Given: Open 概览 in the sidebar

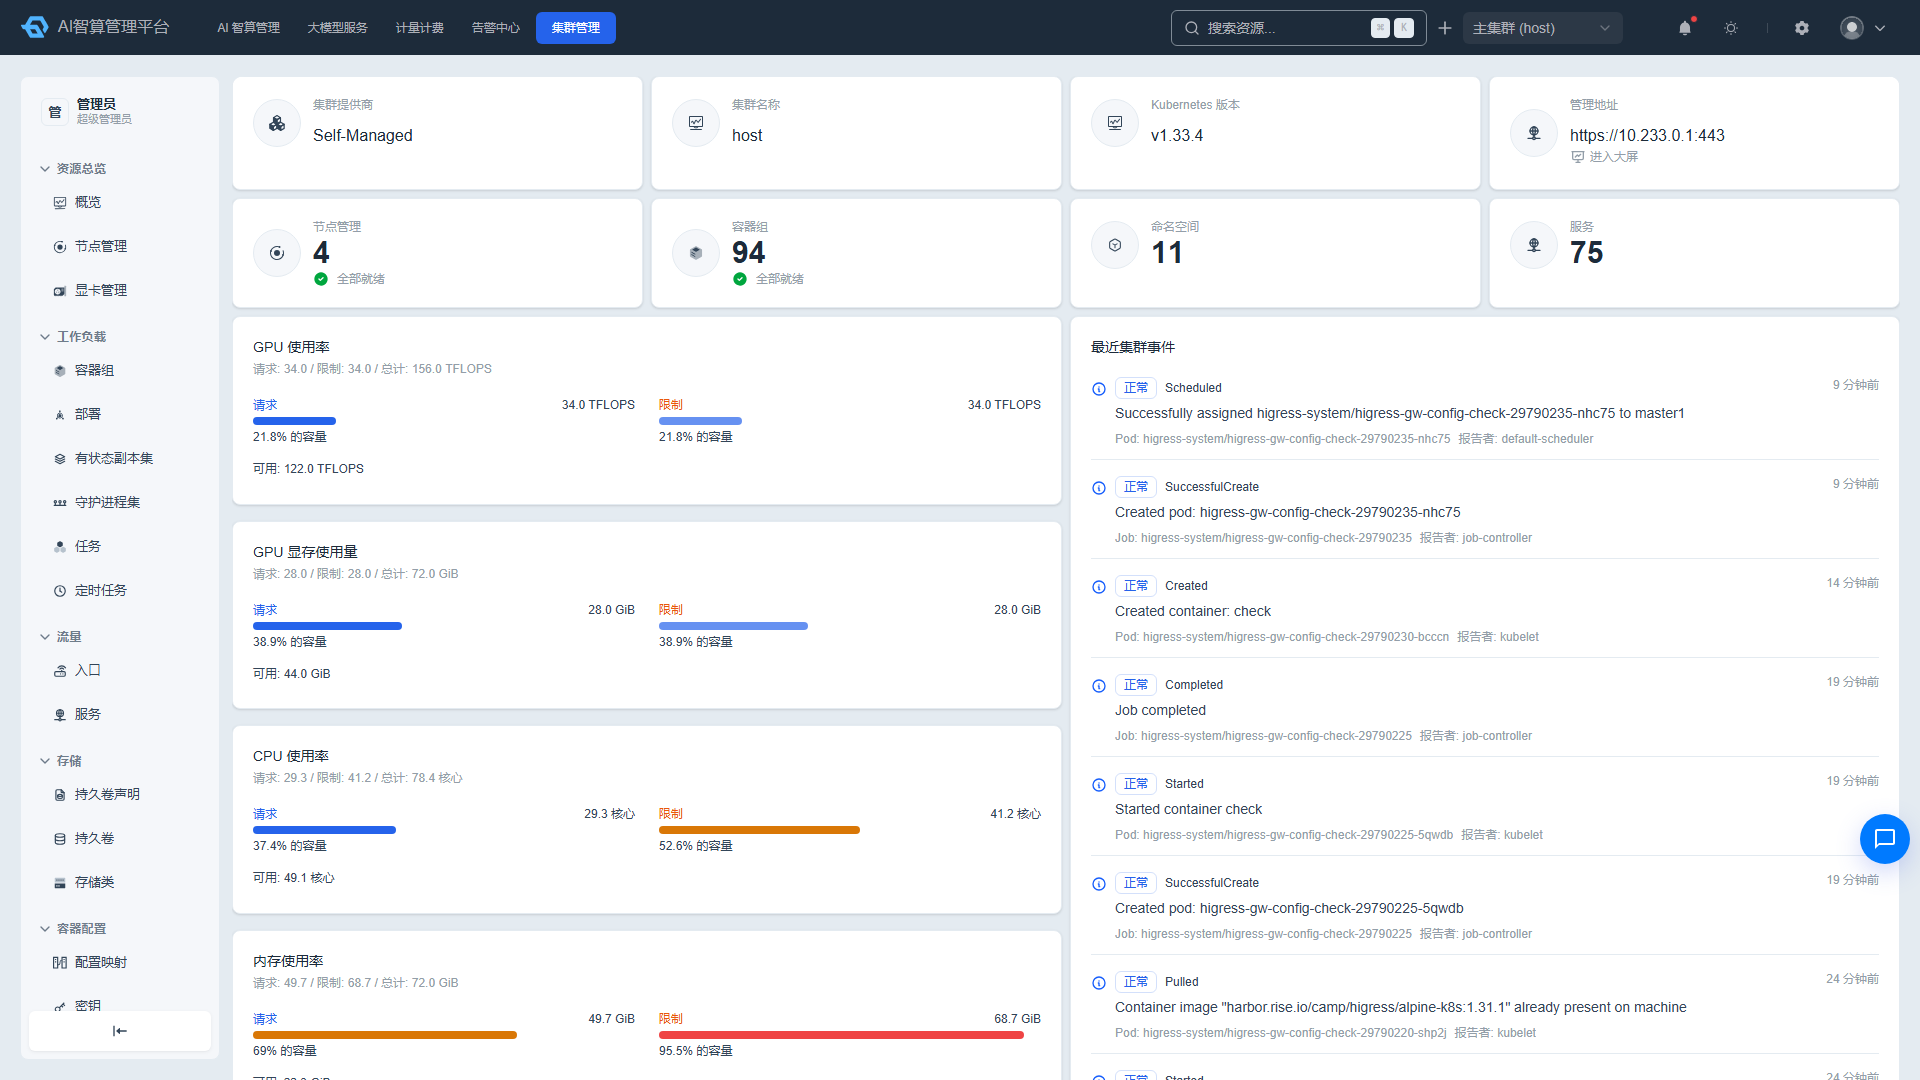Looking at the screenshot, I should pyautogui.click(x=88, y=202).
